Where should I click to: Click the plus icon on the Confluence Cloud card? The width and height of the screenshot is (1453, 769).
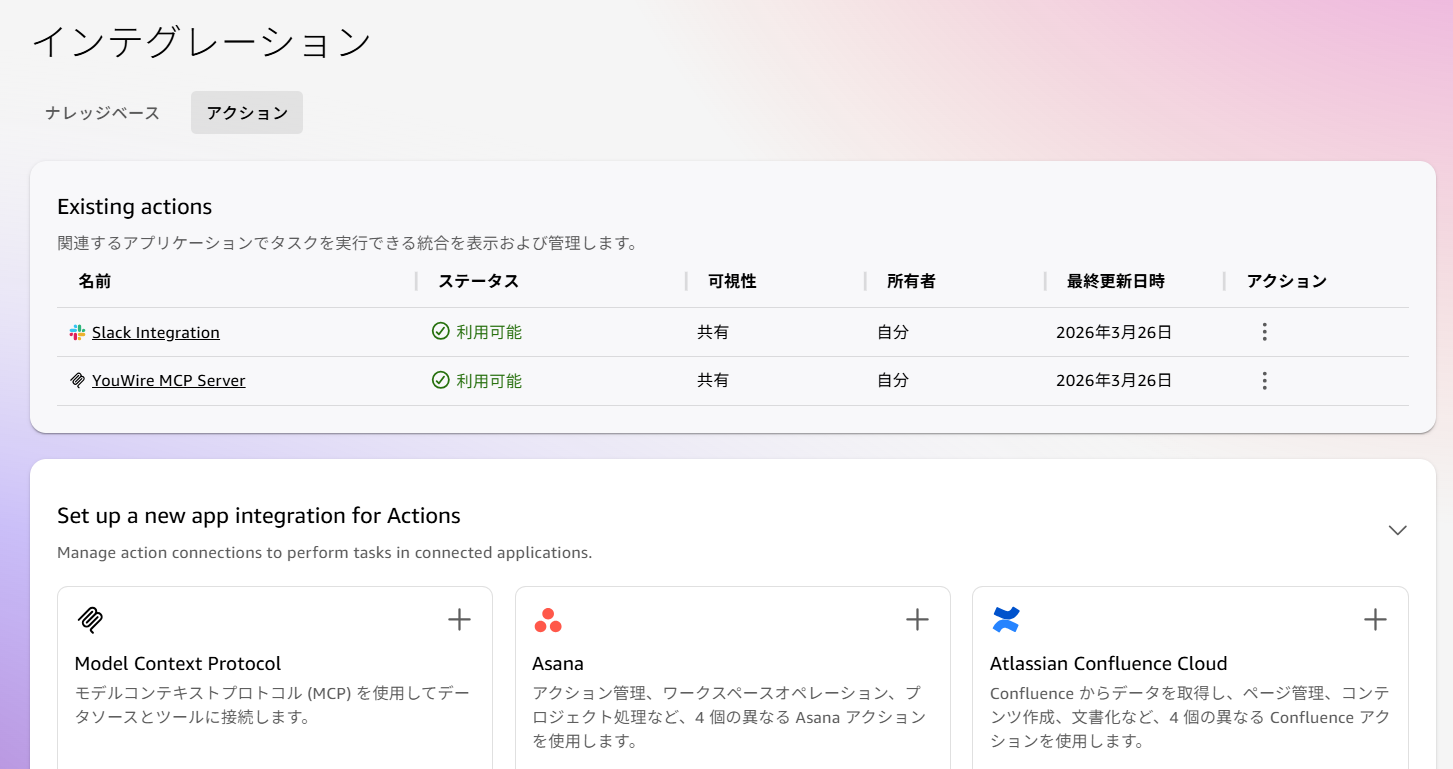coord(1375,620)
